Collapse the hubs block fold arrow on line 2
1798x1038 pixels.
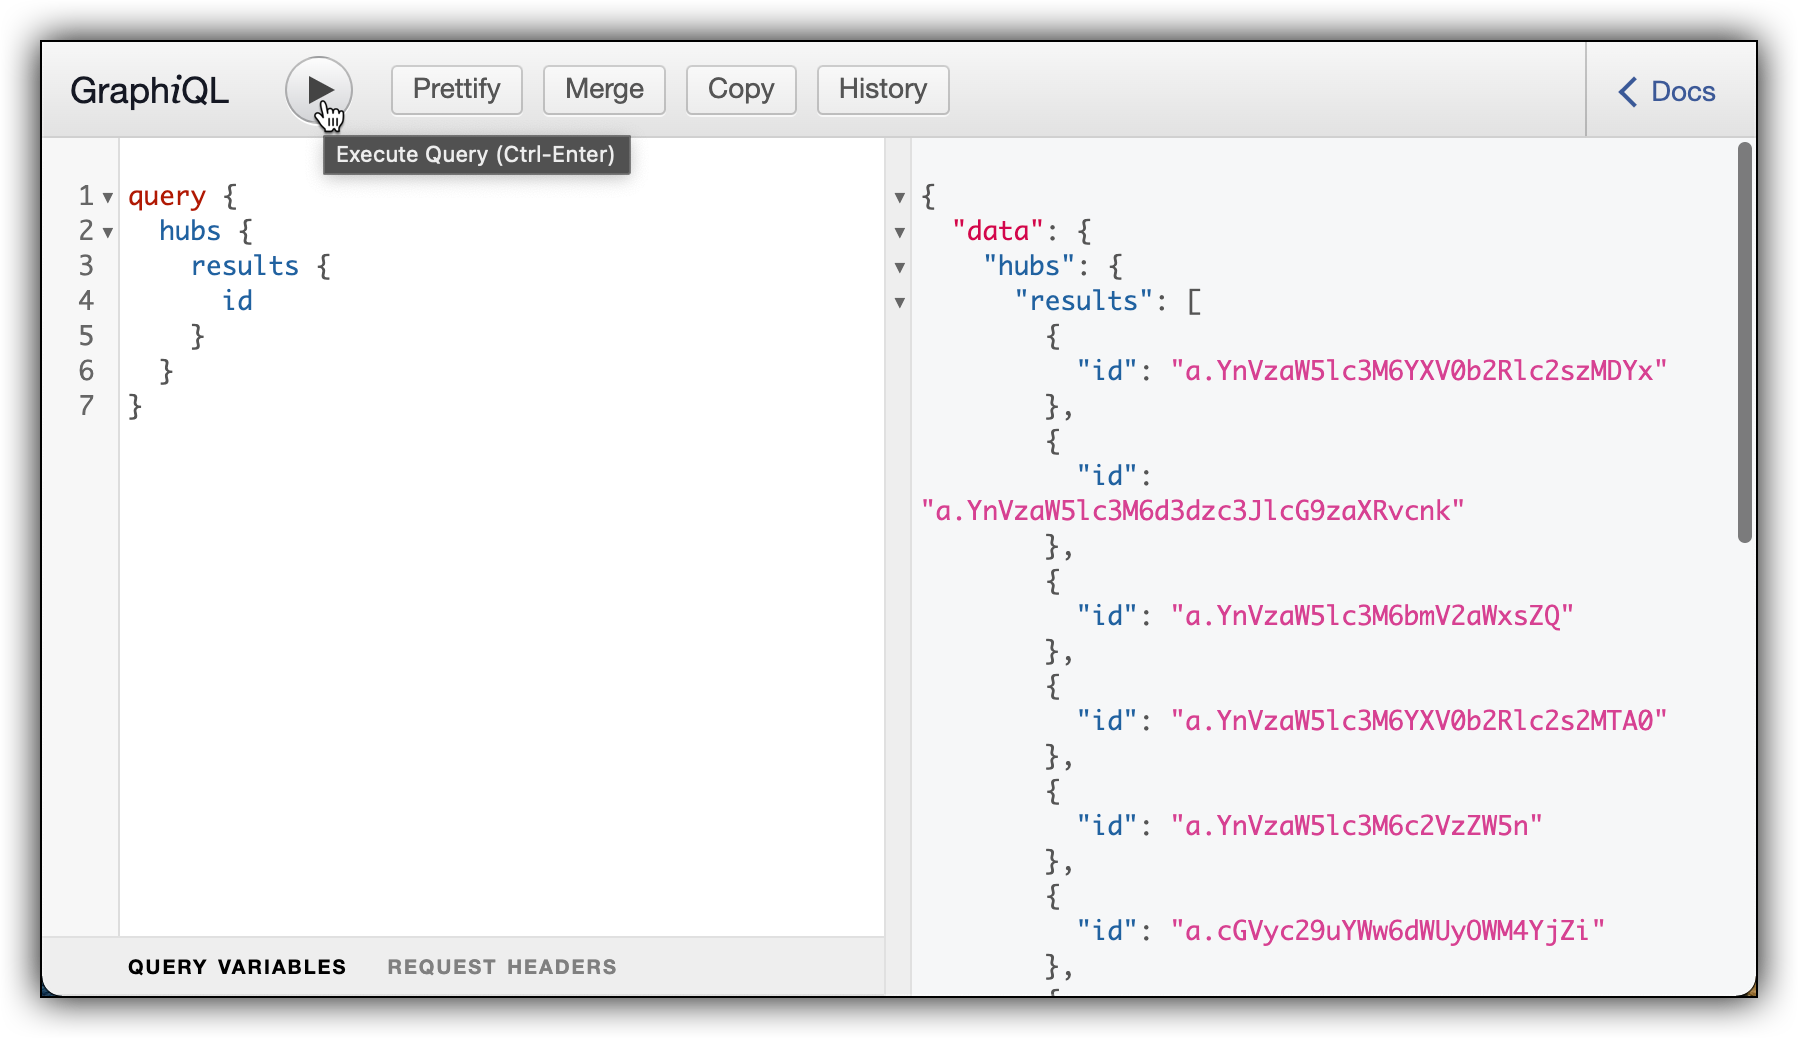click(x=108, y=232)
